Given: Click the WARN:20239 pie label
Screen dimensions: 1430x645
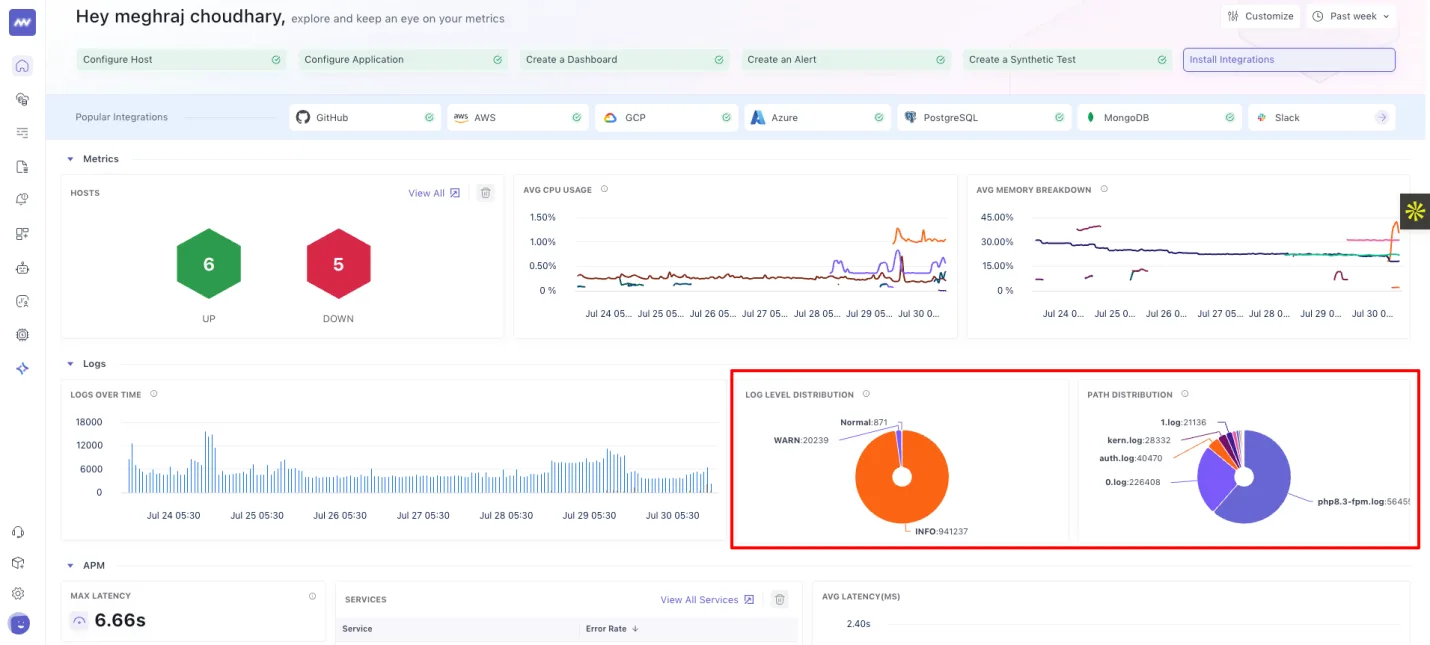Looking at the screenshot, I should pyautogui.click(x=801, y=440).
